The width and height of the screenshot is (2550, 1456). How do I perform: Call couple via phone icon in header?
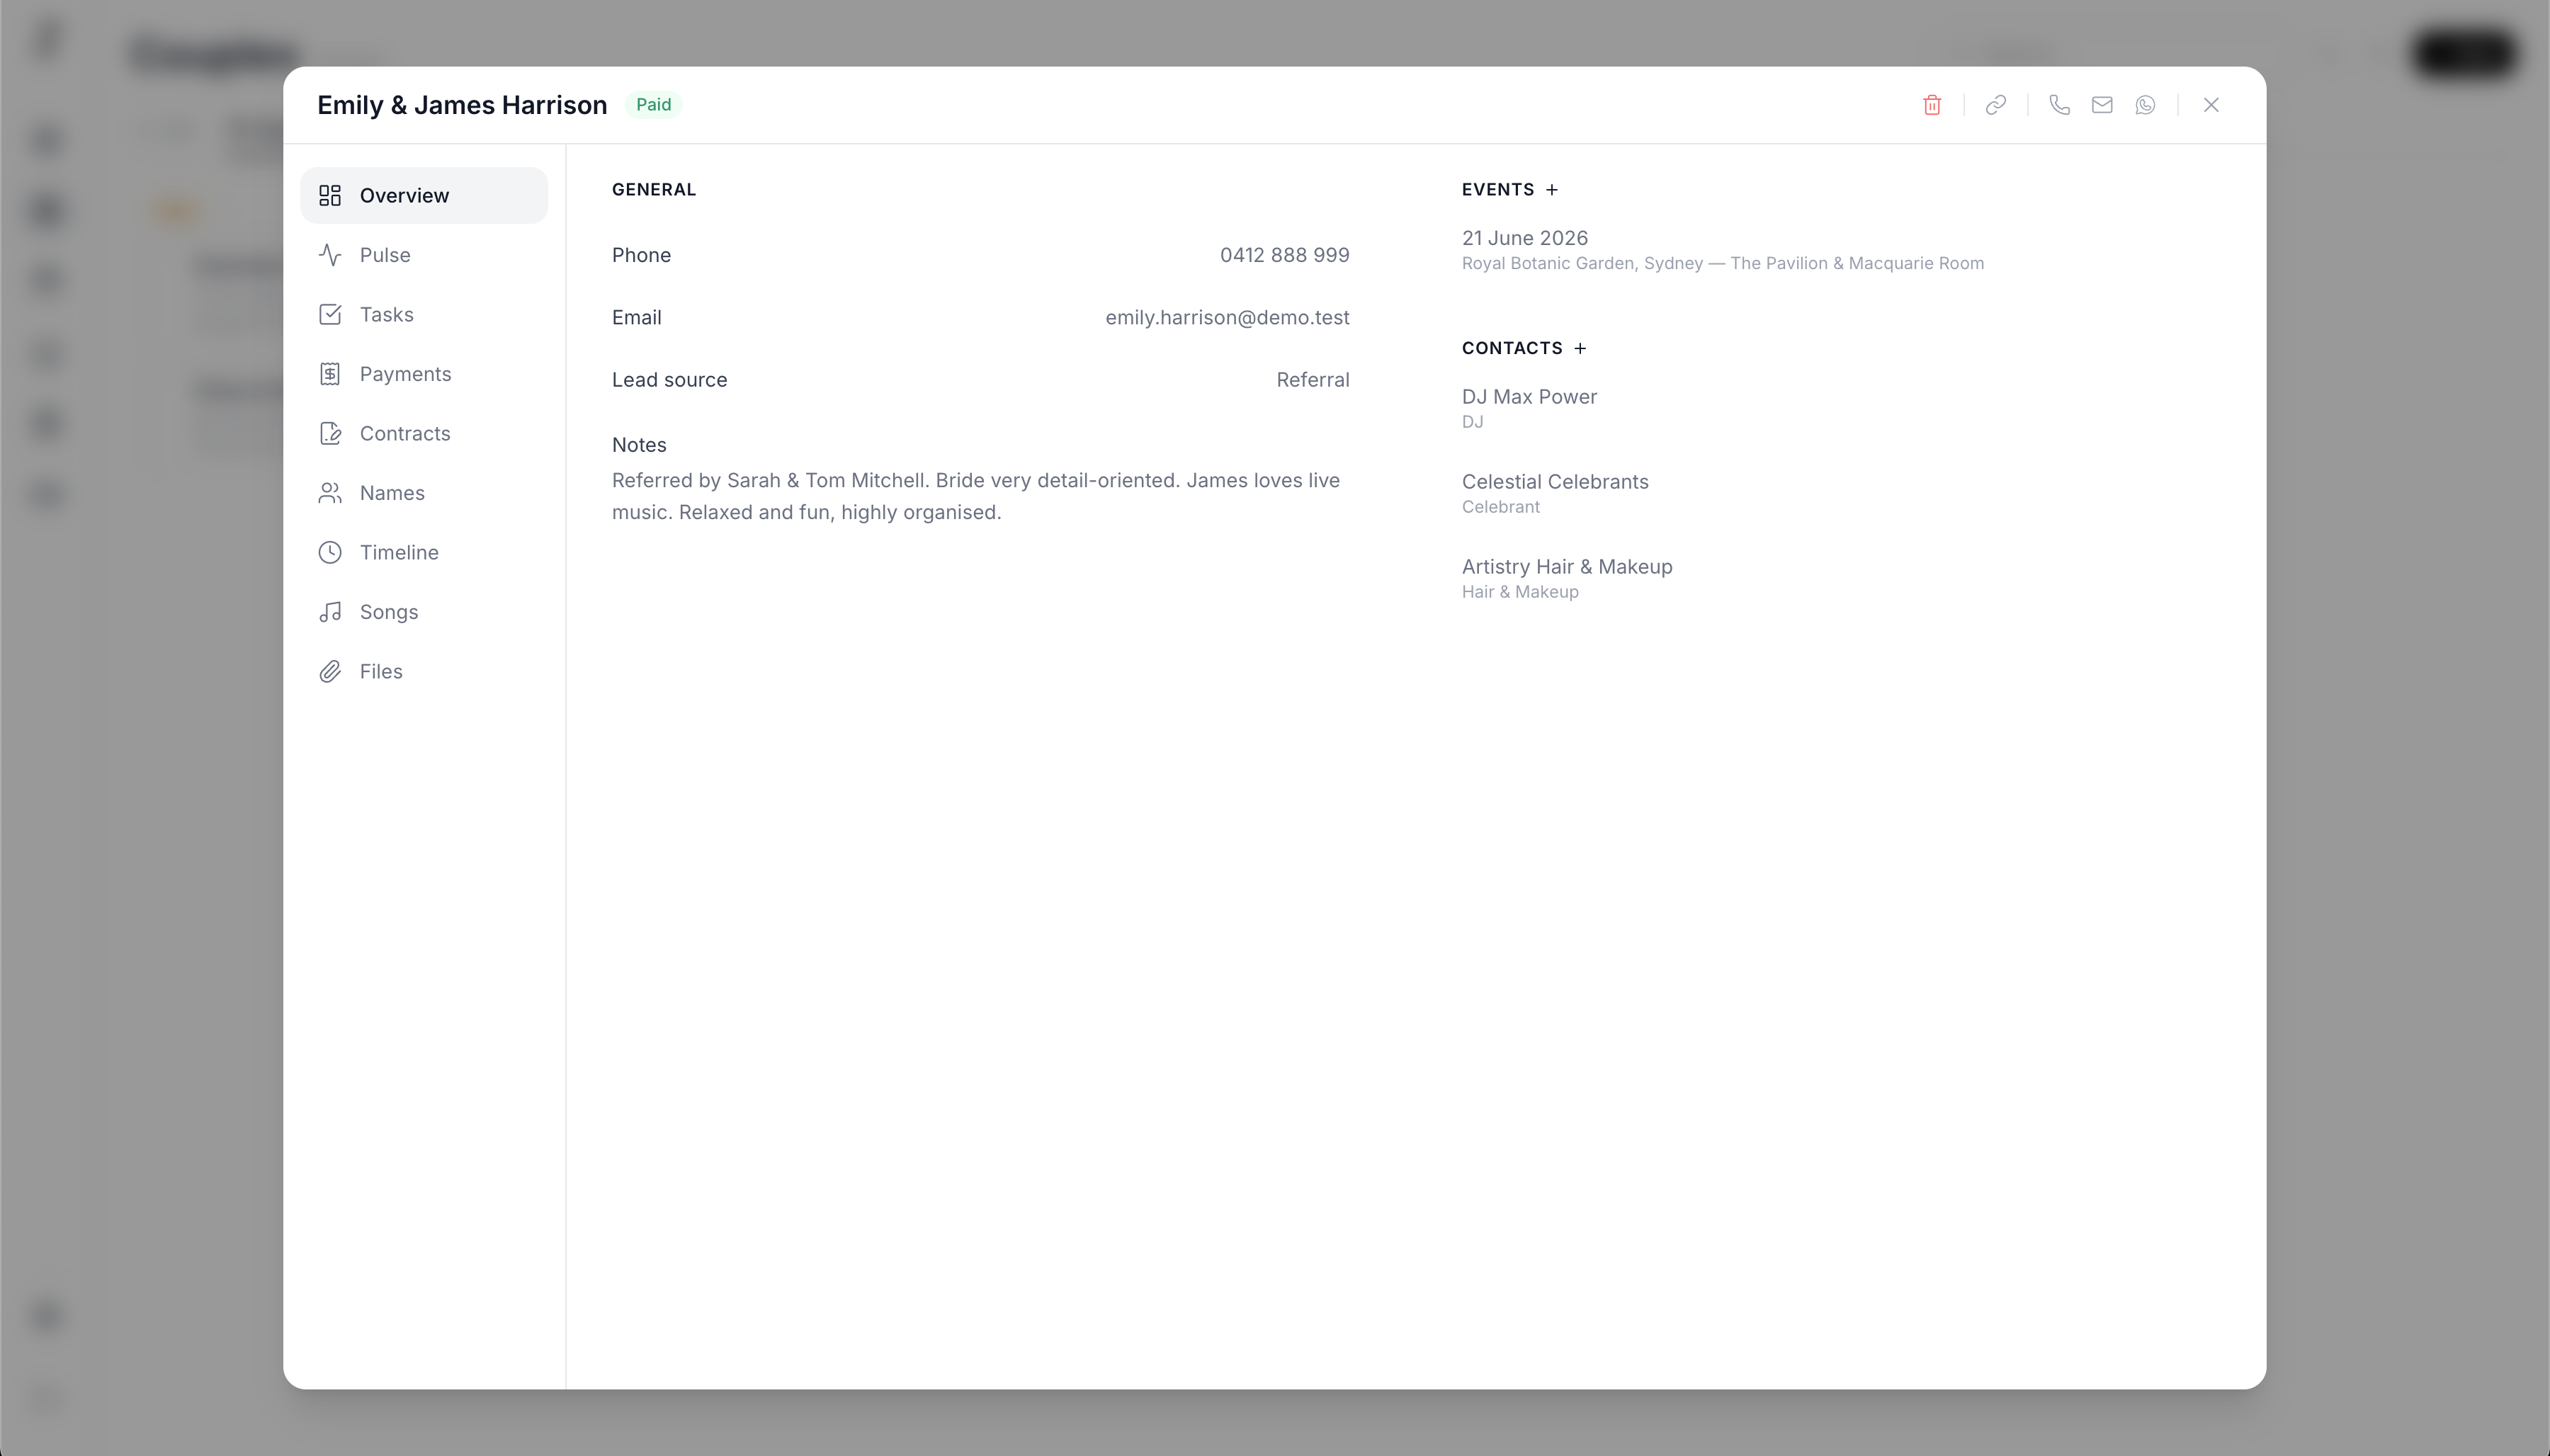coord(2059,105)
